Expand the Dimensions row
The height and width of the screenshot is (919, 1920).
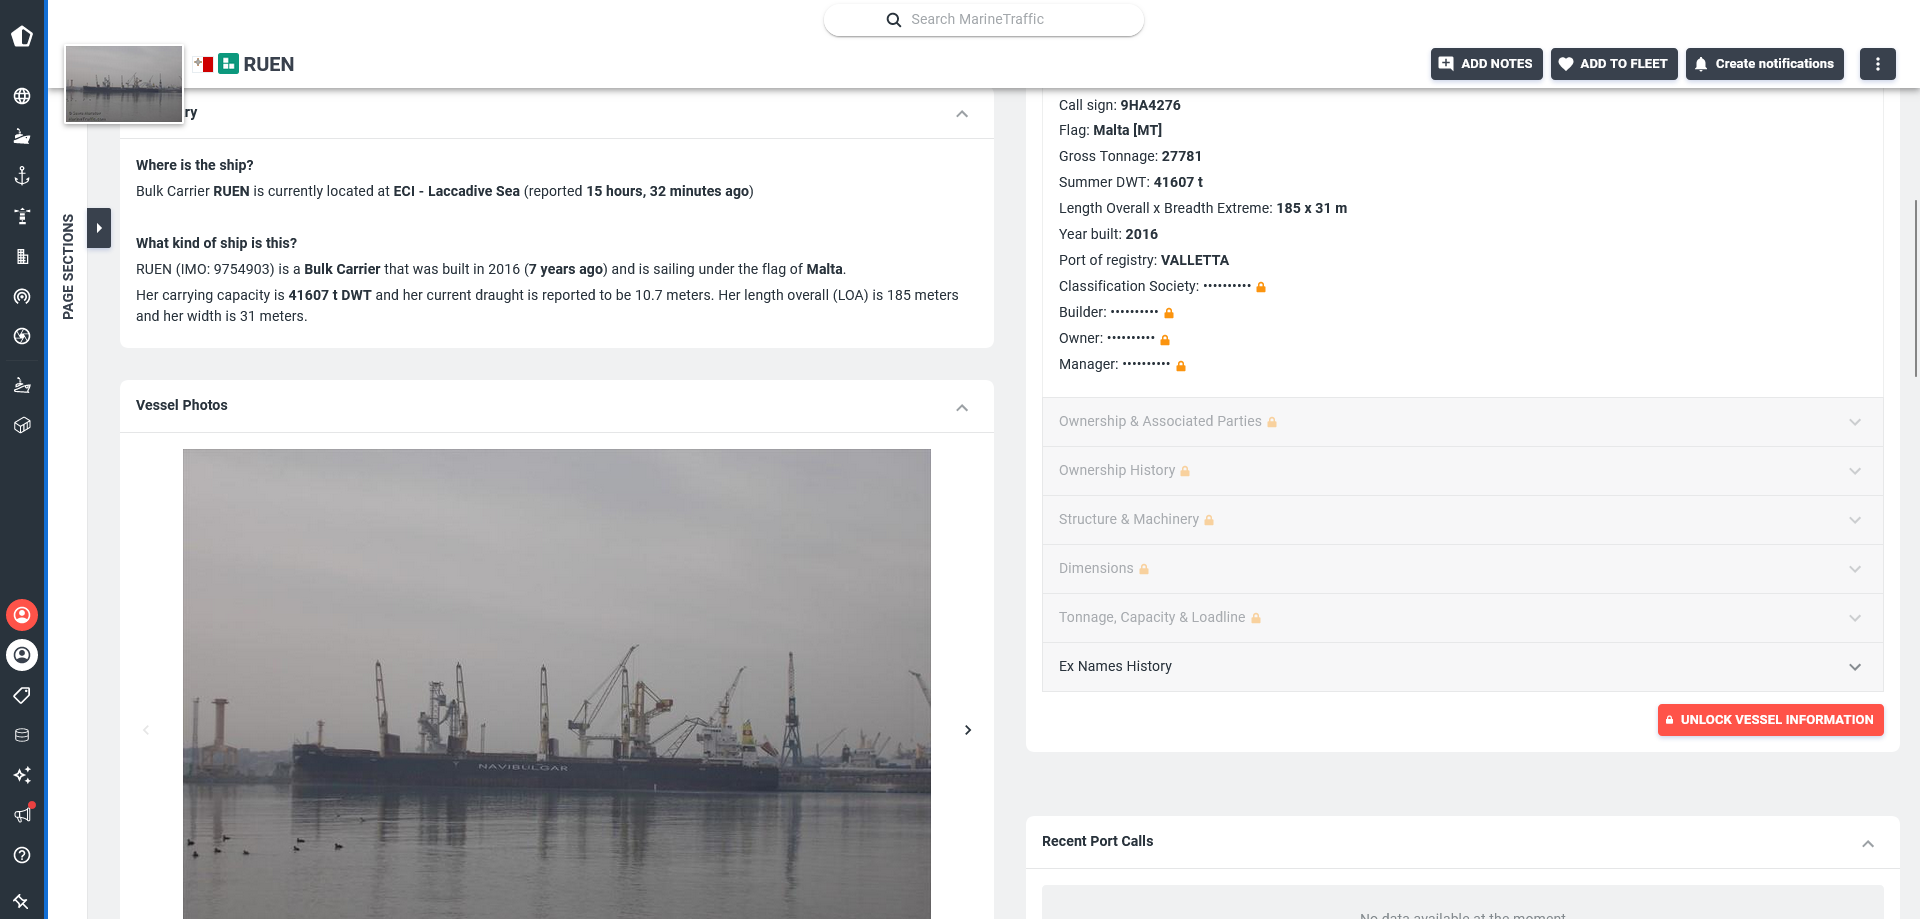(x=1462, y=569)
